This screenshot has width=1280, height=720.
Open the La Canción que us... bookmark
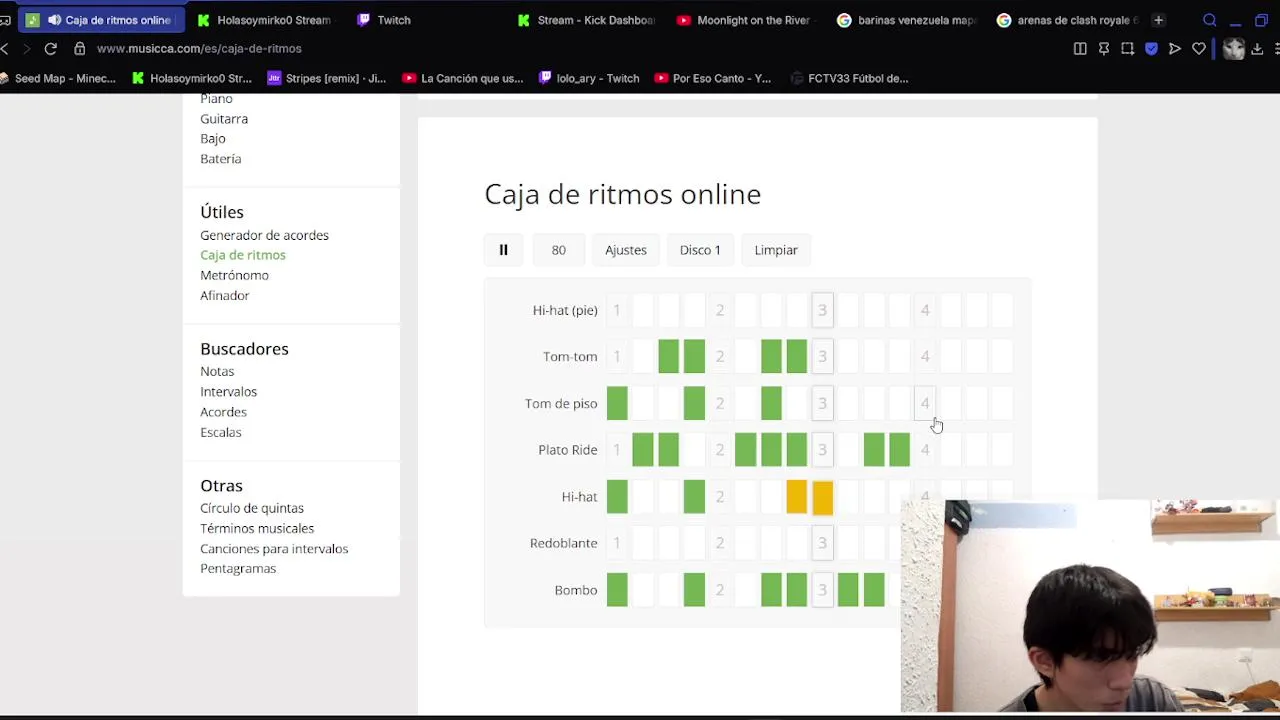[463, 78]
